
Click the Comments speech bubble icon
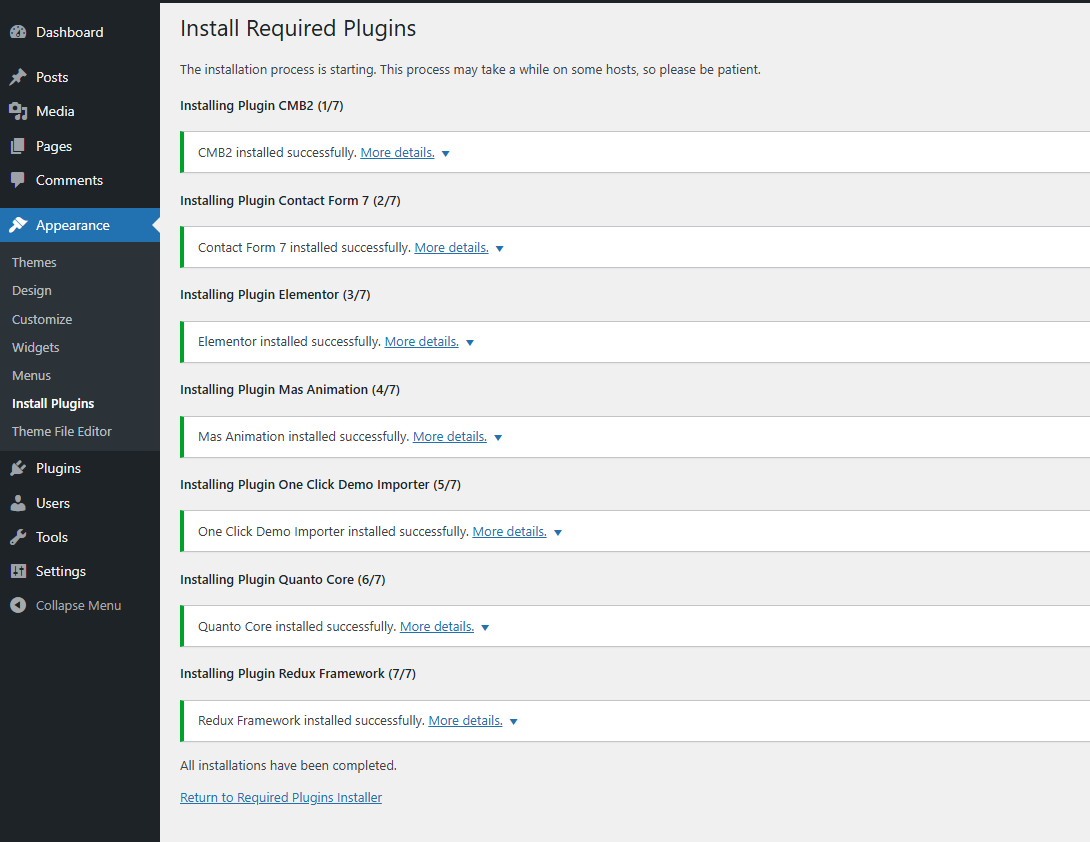coord(18,180)
